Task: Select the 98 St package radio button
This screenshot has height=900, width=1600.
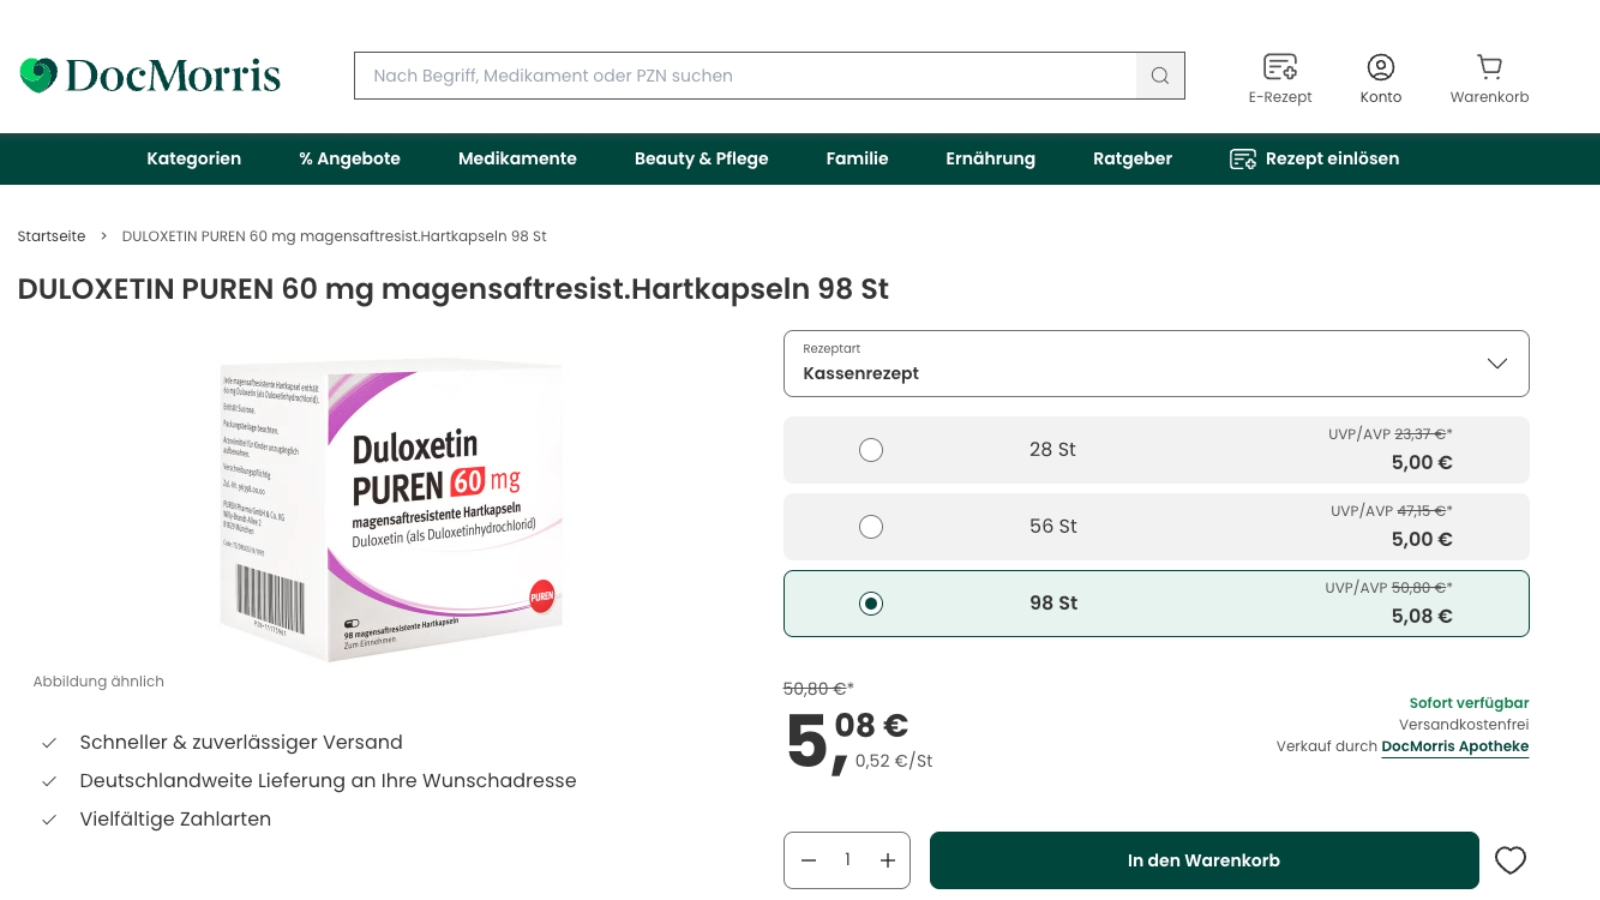Action: (871, 604)
